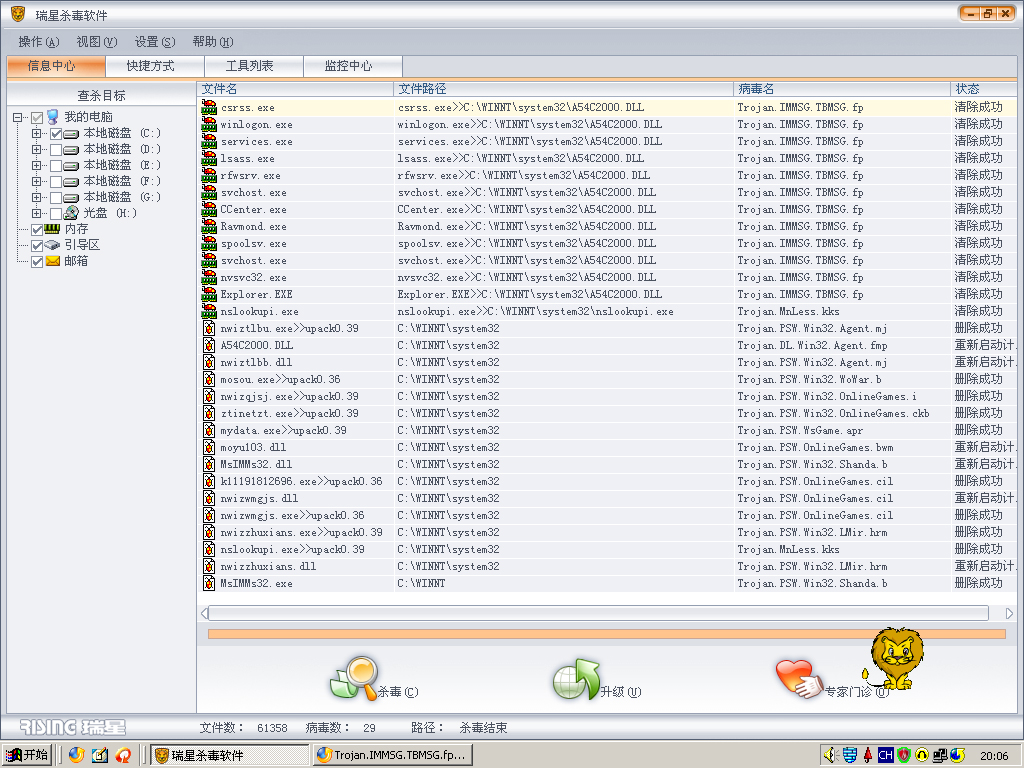Click the 开始 Start button
The image size is (1024, 768).
click(x=27, y=755)
